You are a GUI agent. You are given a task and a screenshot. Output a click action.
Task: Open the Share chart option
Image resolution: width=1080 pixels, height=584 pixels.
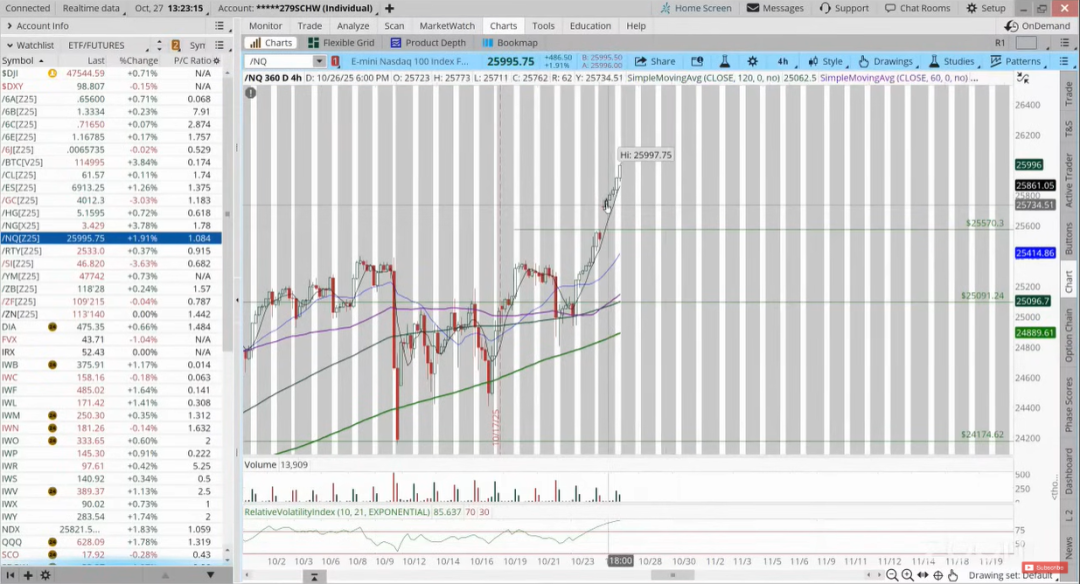click(655, 61)
